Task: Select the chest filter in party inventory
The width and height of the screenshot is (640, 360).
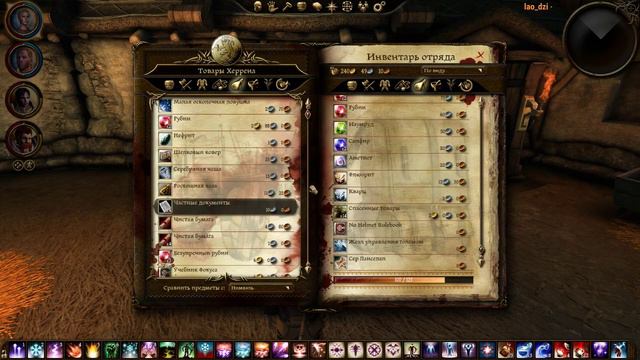Action: pos(352,85)
